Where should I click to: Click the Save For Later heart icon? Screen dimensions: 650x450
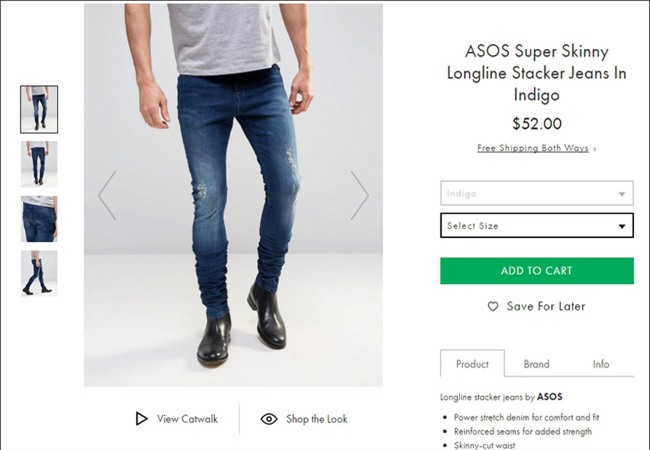pos(492,307)
